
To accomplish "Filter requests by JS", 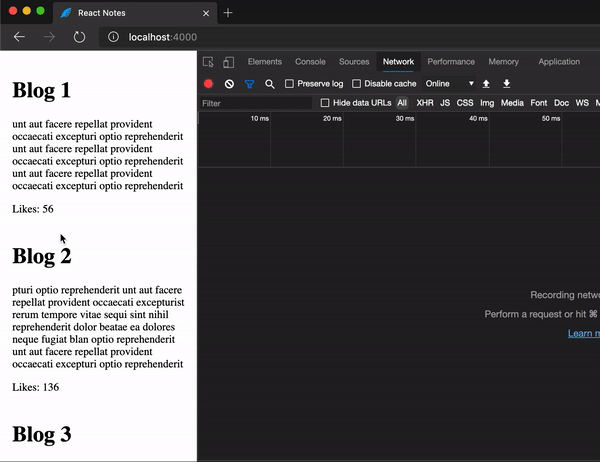I will (x=445, y=103).
